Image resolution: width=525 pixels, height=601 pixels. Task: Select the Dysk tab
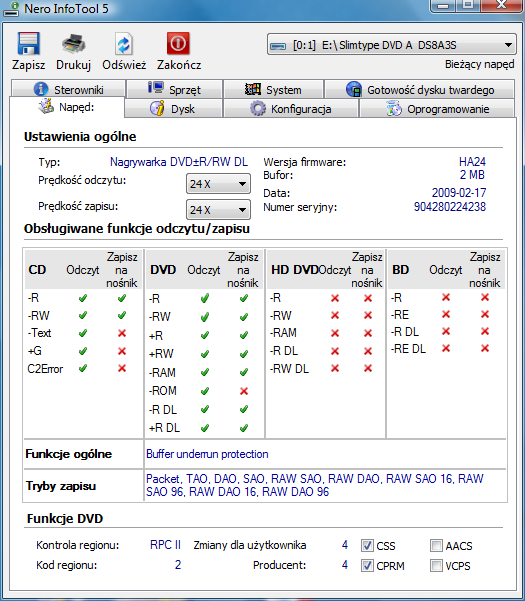click(173, 108)
